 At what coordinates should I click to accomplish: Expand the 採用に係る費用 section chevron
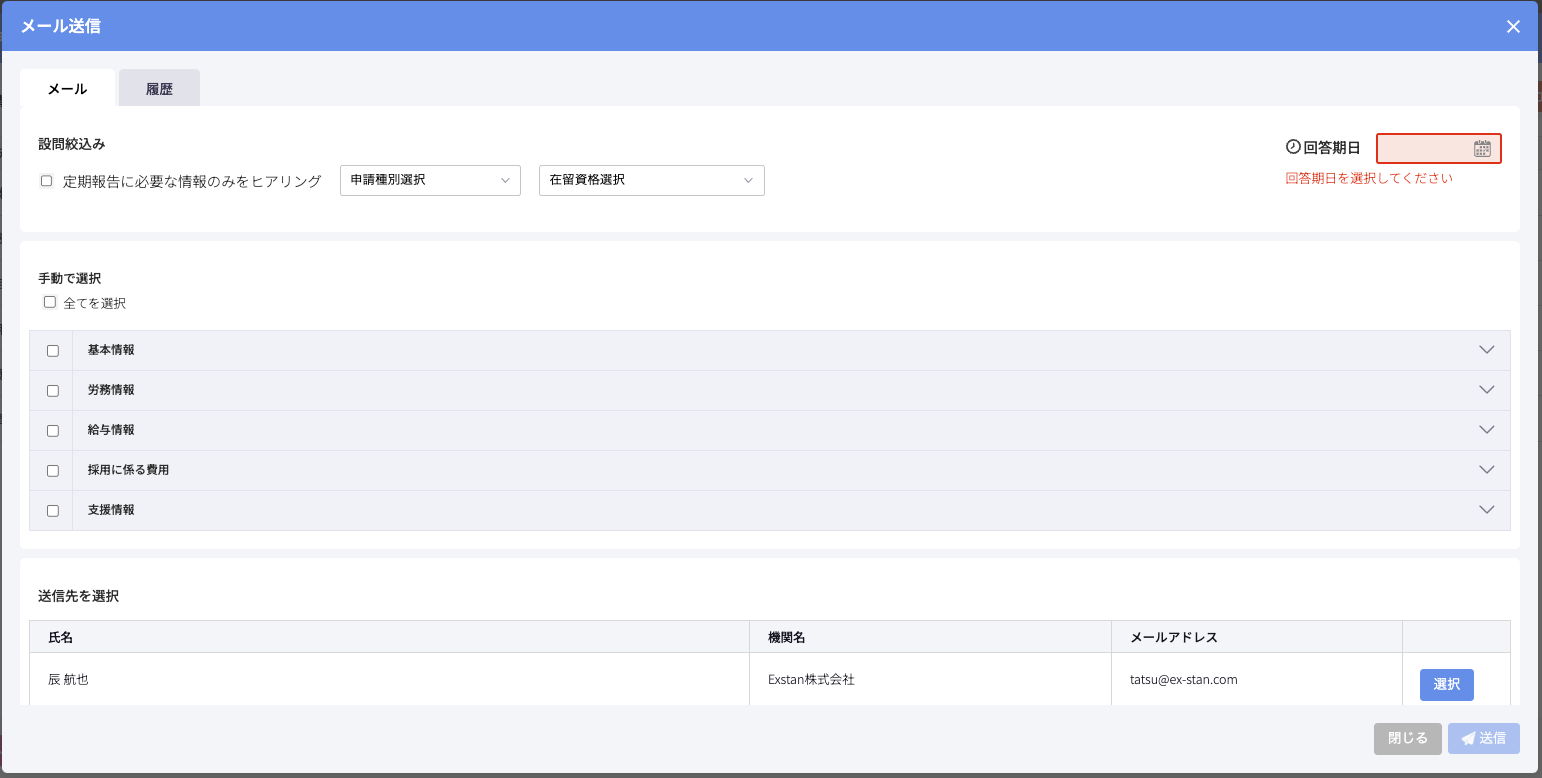(x=1486, y=470)
